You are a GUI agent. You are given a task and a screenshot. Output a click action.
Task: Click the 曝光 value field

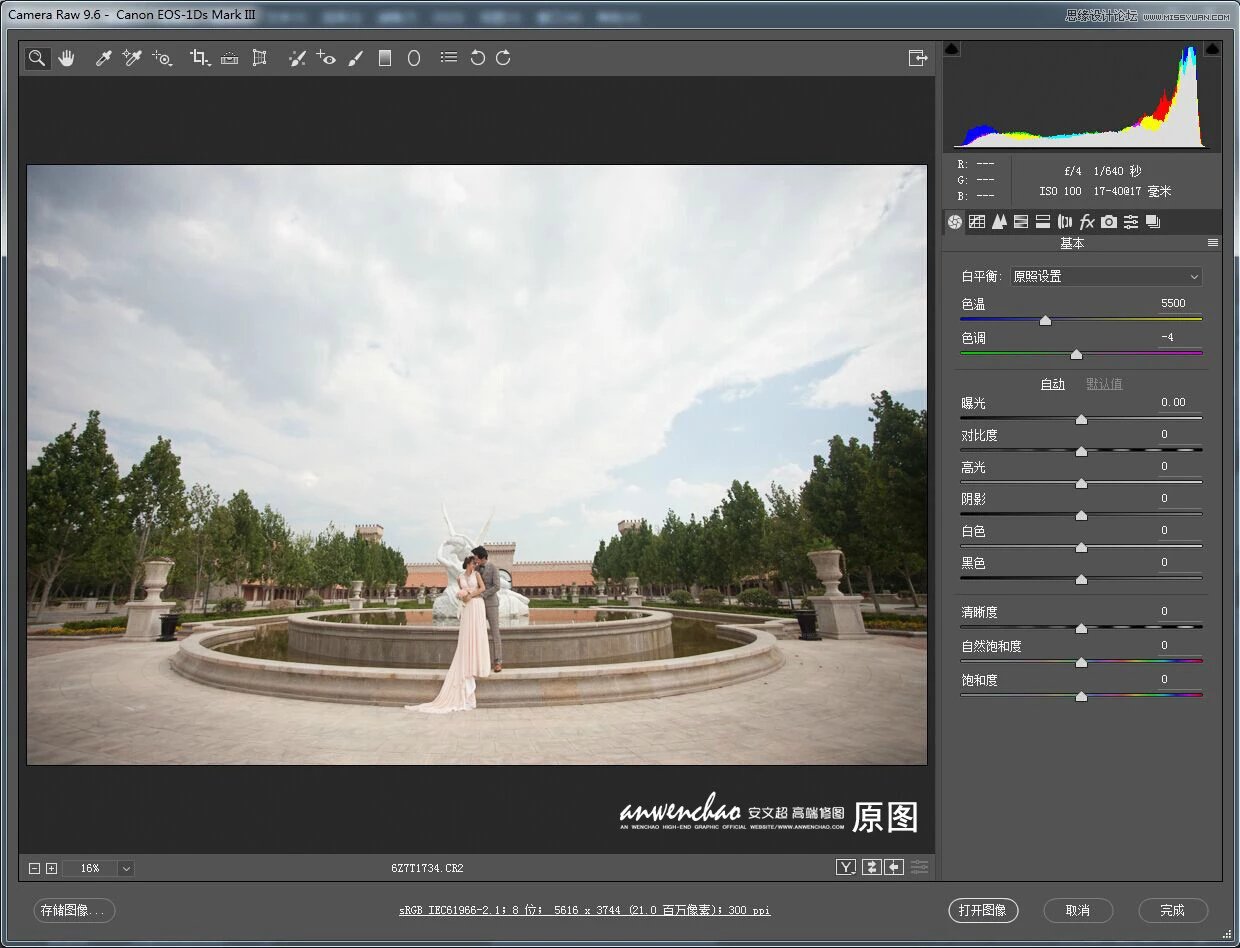pyautogui.click(x=1173, y=403)
